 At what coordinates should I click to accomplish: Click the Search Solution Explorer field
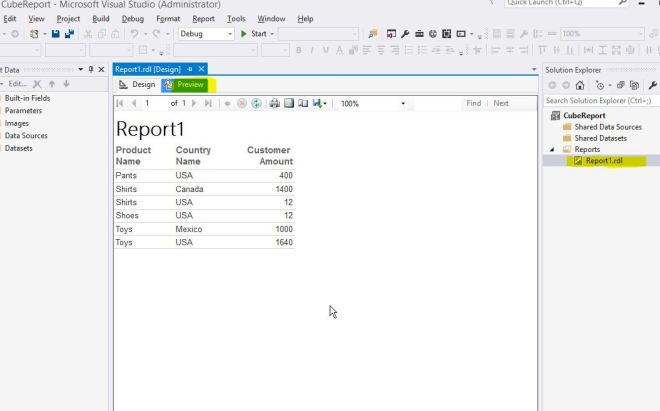[x=598, y=100]
